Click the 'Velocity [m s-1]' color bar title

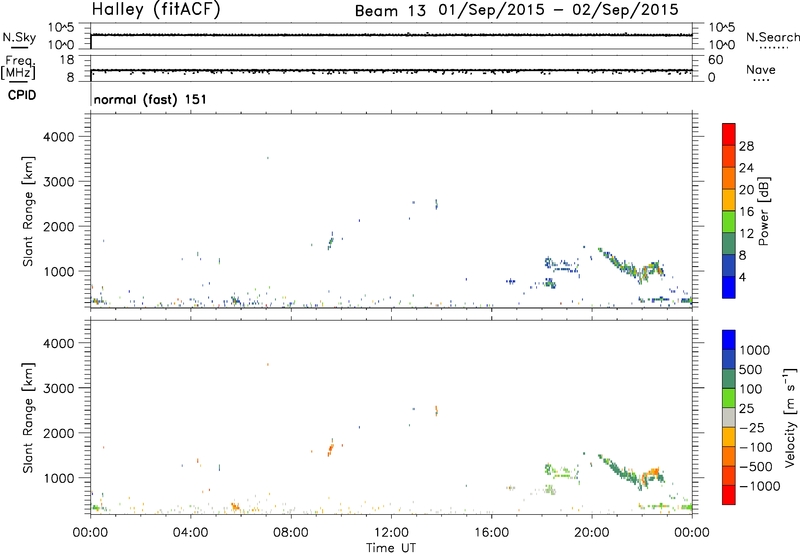pos(790,418)
